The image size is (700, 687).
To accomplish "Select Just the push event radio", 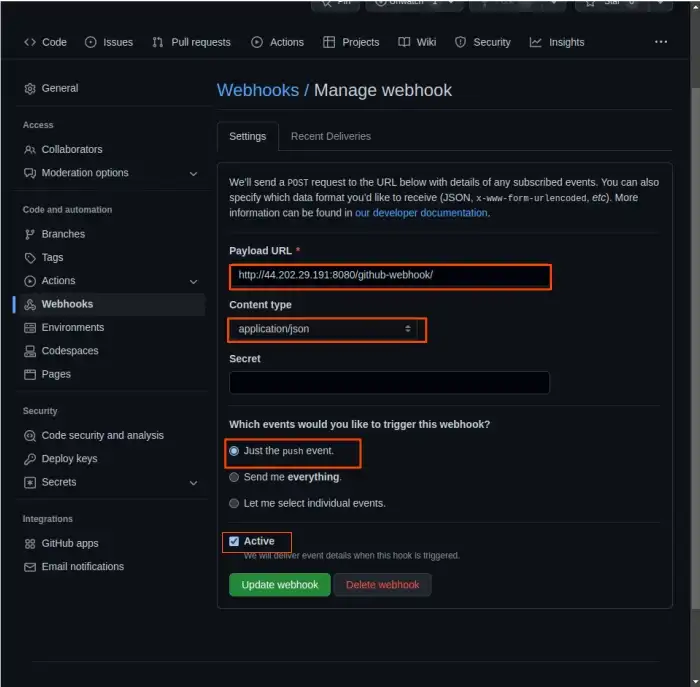I will [234, 451].
